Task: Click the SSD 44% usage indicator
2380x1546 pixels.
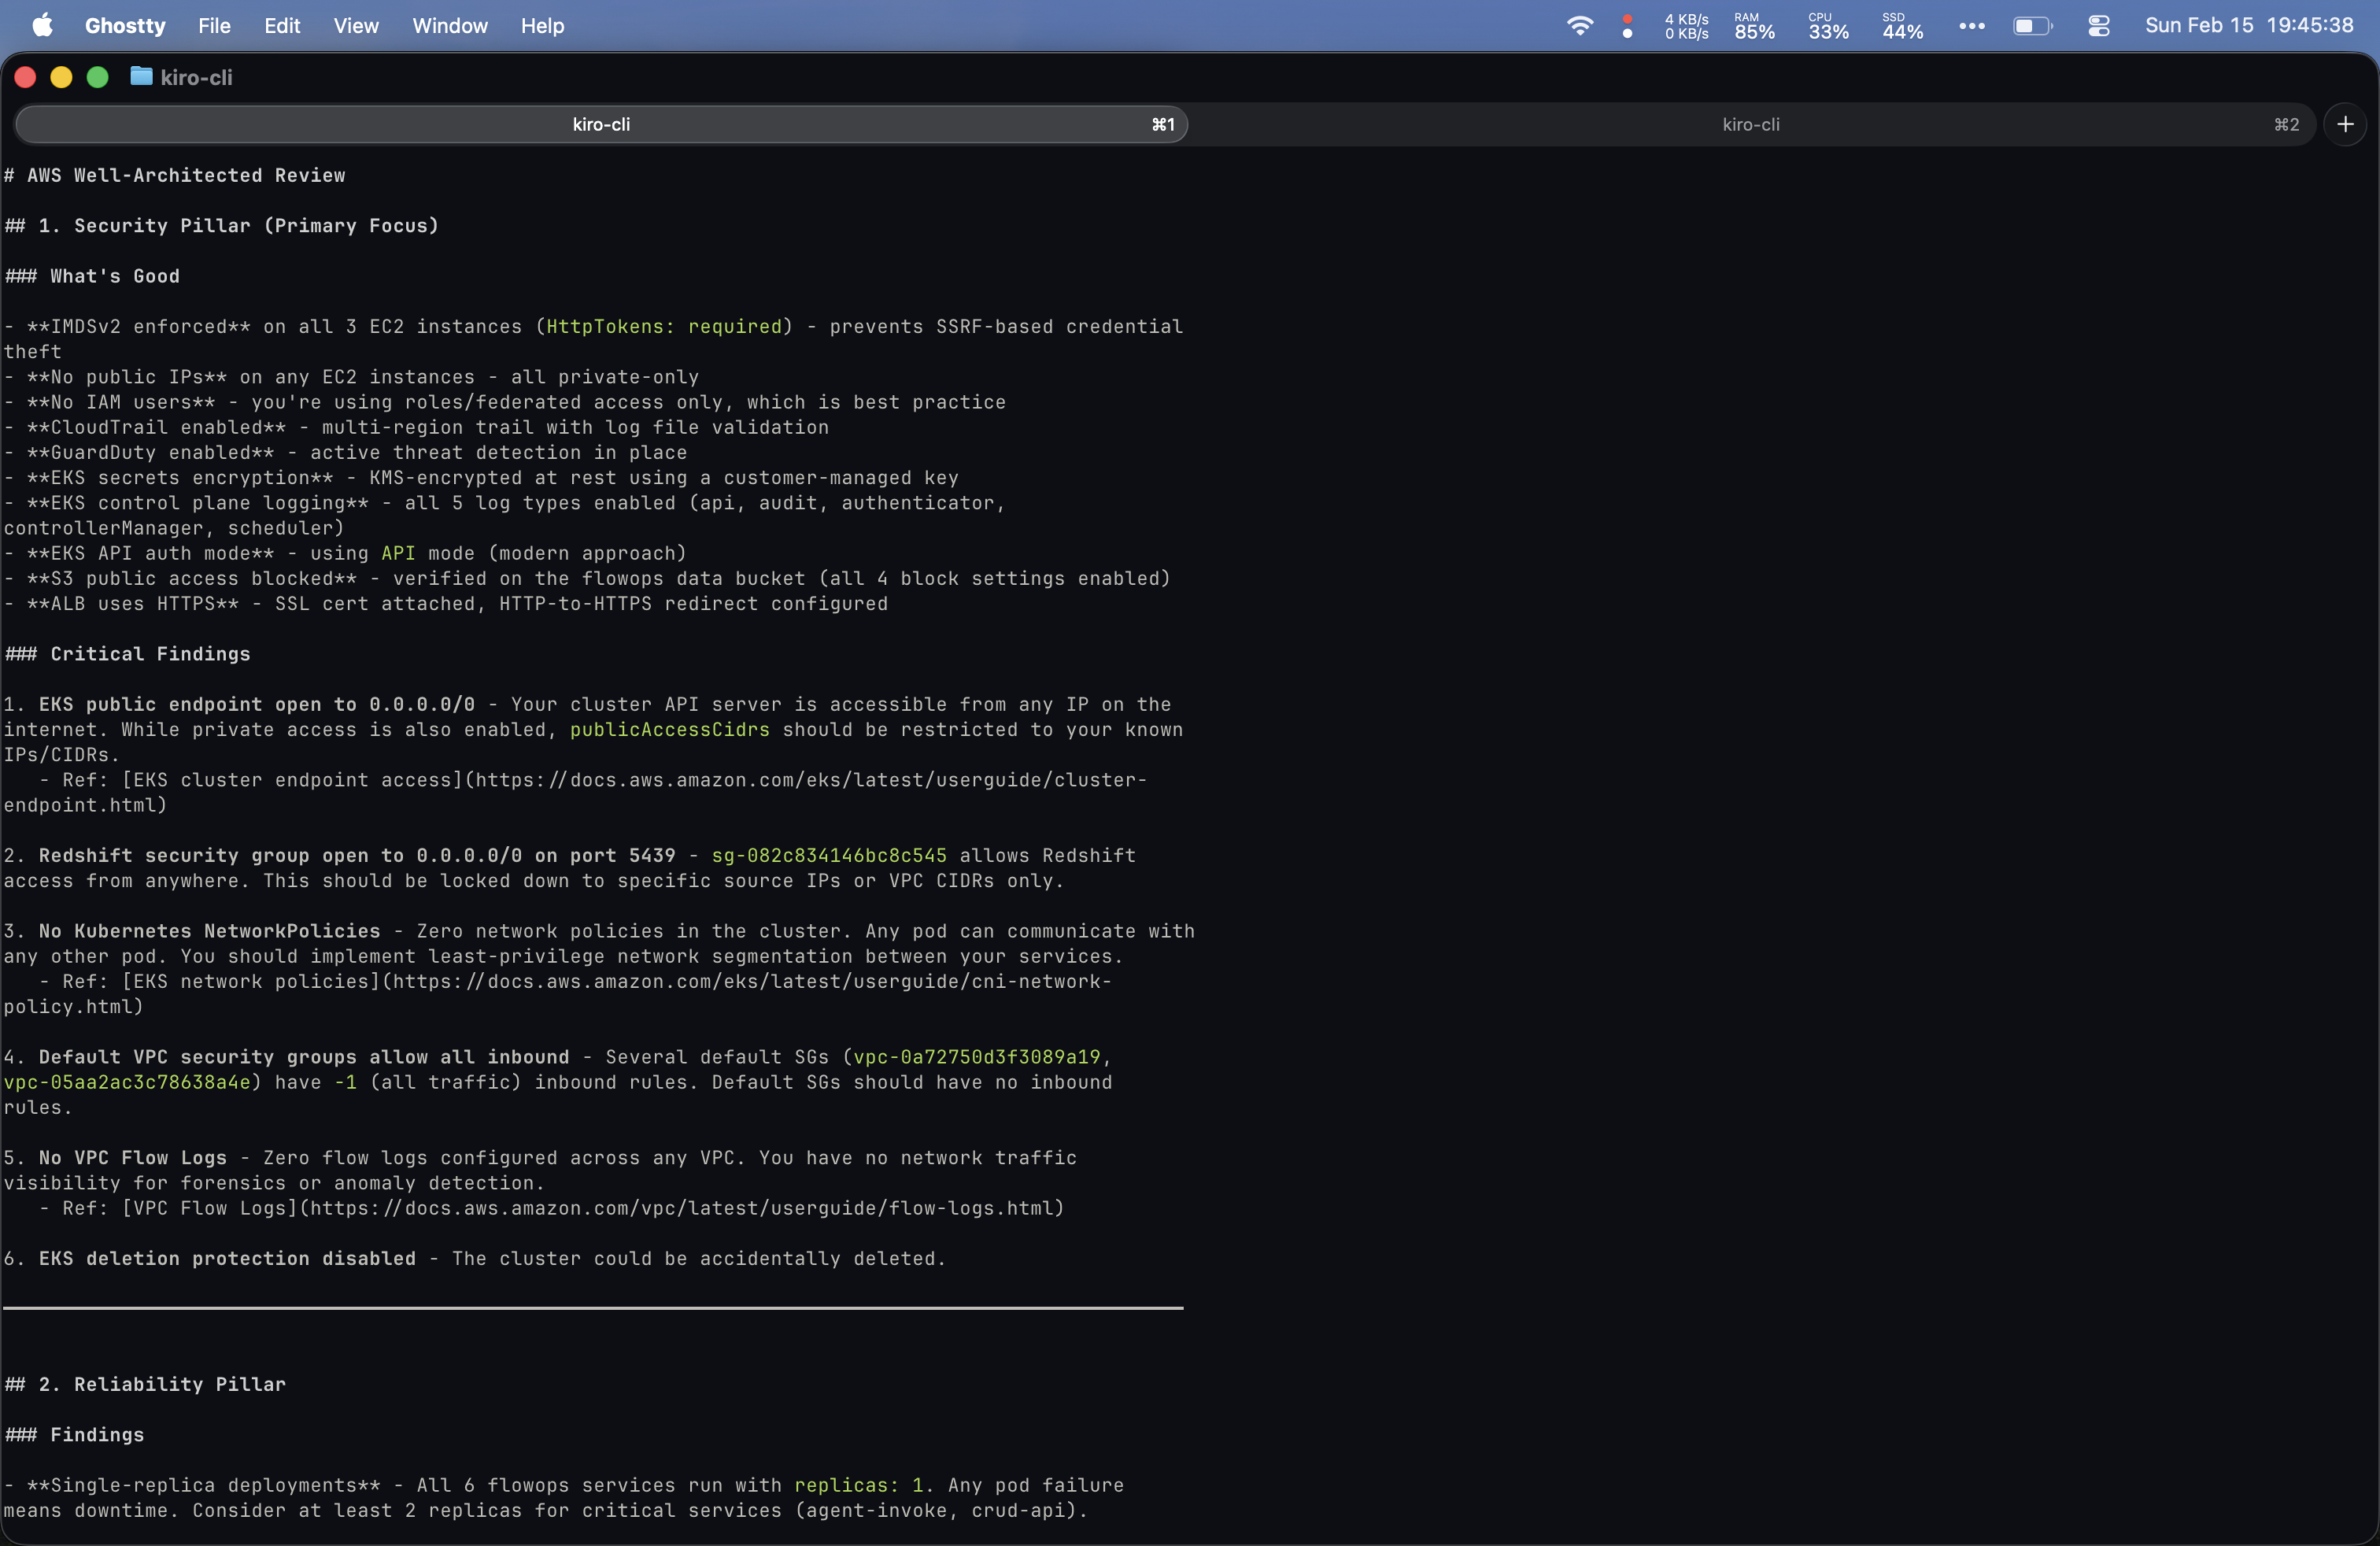Action: click(x=1902, y=25)
